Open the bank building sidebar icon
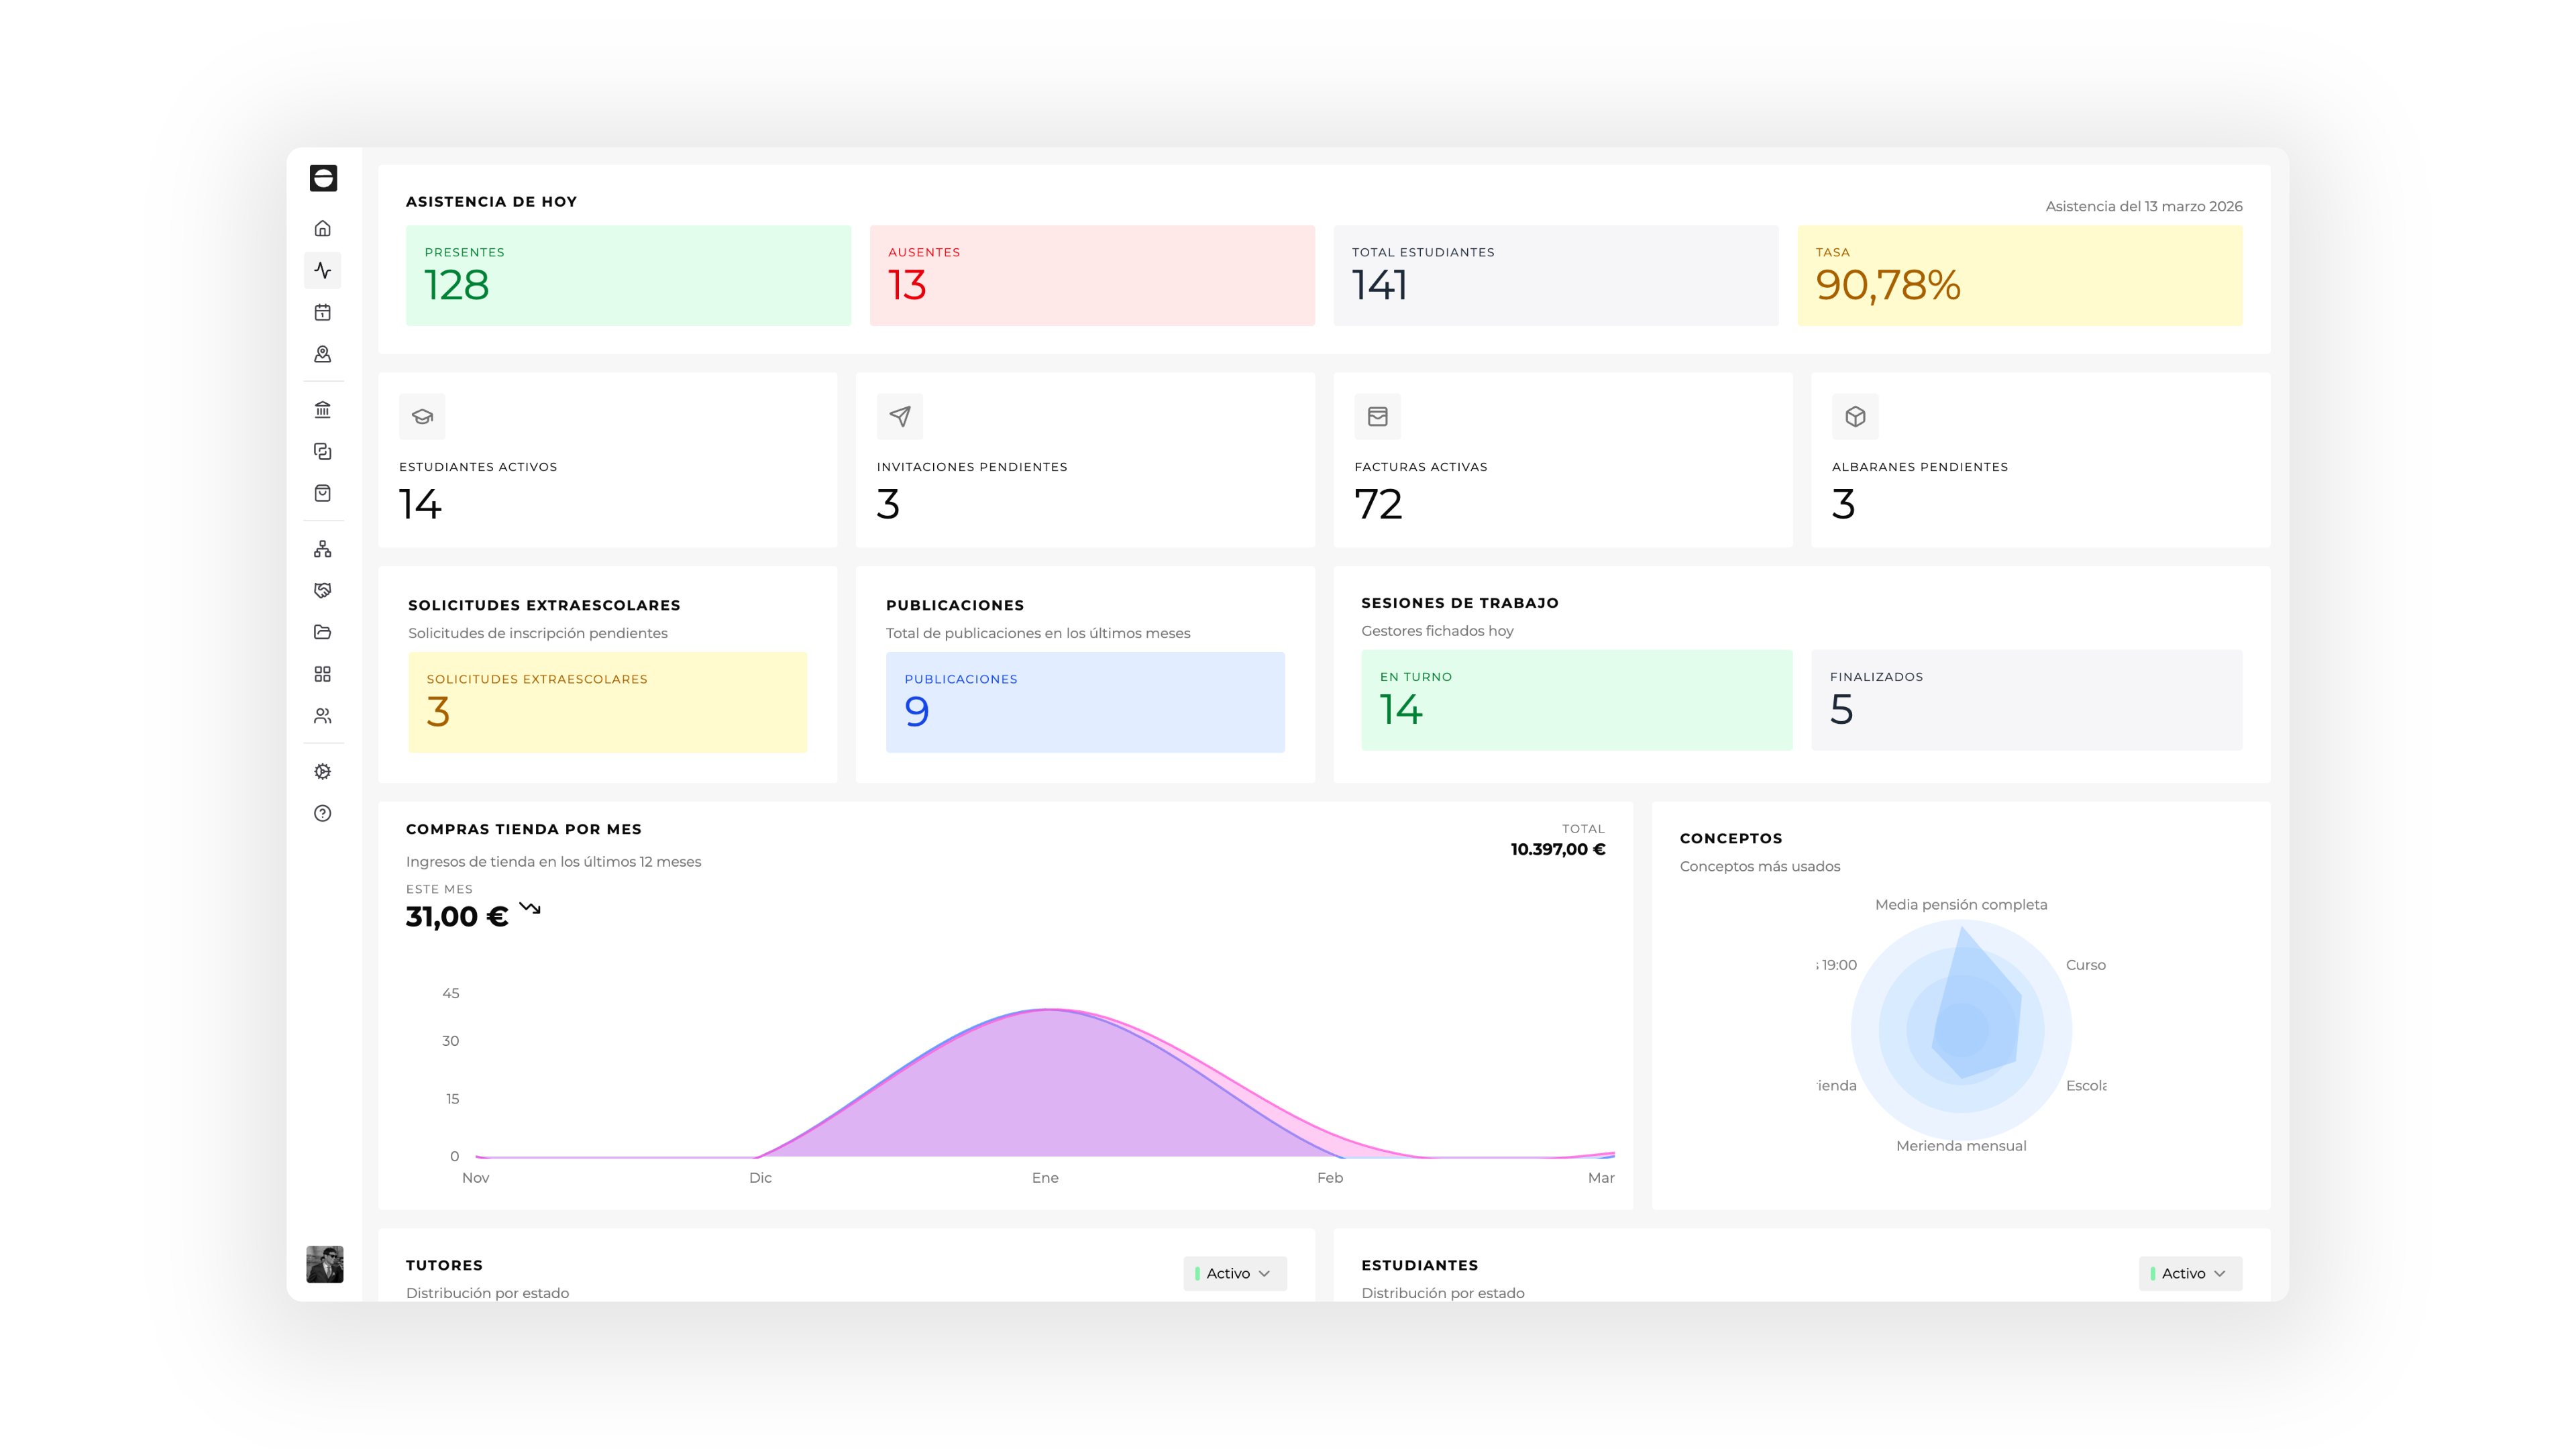The width and height of the screenshot is (2576, 1449). coord(322,410)
